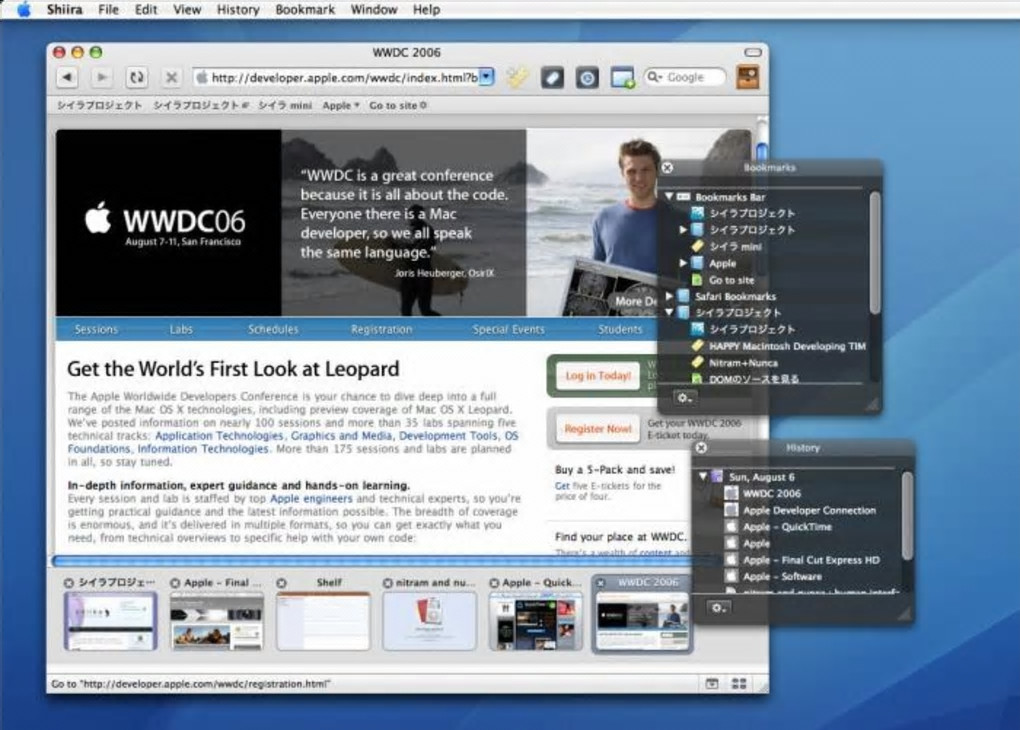Image resolution: width=1020 pixels, height=730 pixels.
Task: Open the Bookmarks panel gear action menu
Action: (685, 398)
